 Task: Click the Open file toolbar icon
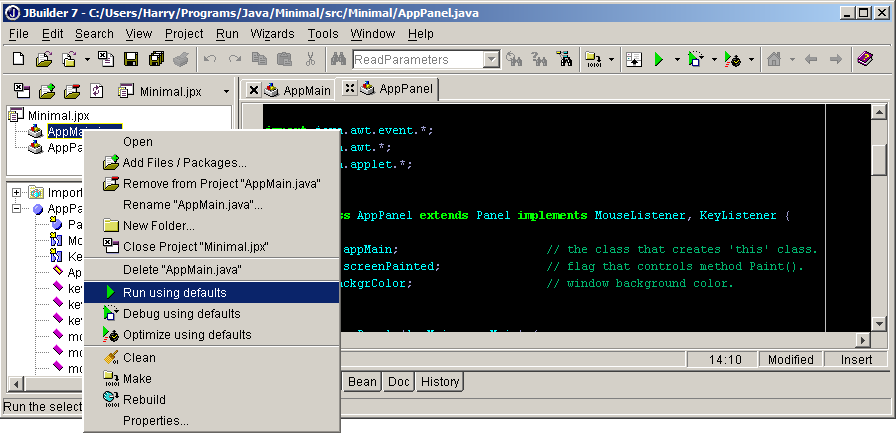(x=44, y=59)
